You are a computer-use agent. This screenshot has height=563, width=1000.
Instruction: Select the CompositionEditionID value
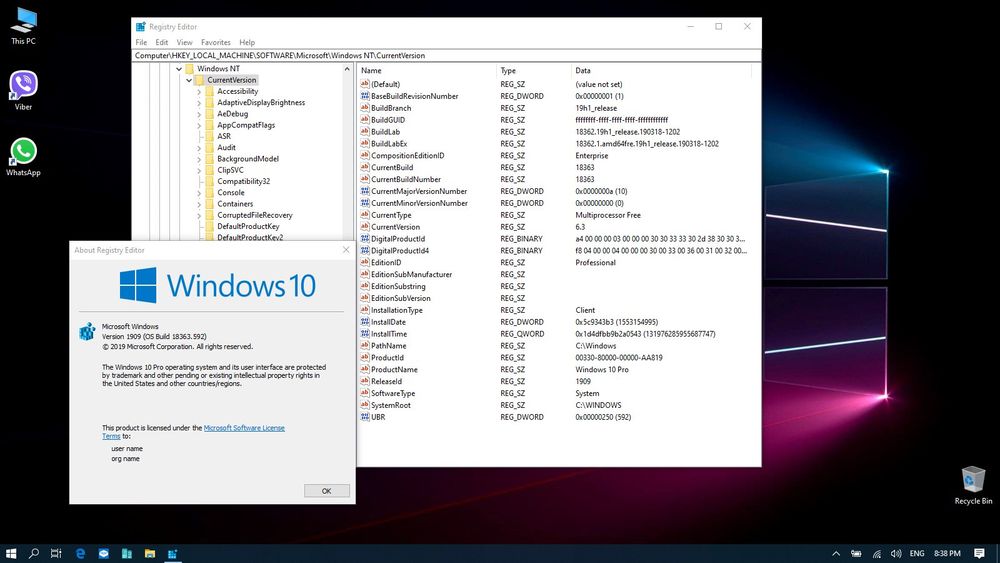[x=408, y=156]
